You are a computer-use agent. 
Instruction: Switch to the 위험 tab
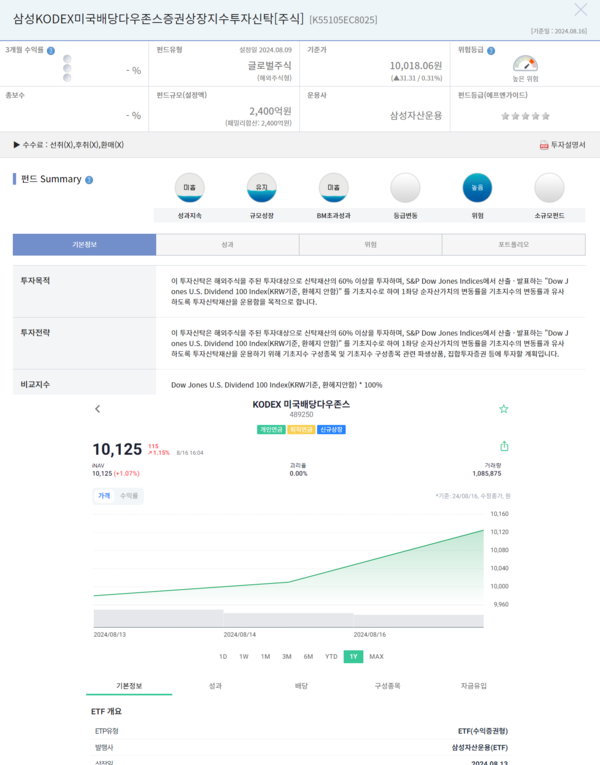(371, 244)
